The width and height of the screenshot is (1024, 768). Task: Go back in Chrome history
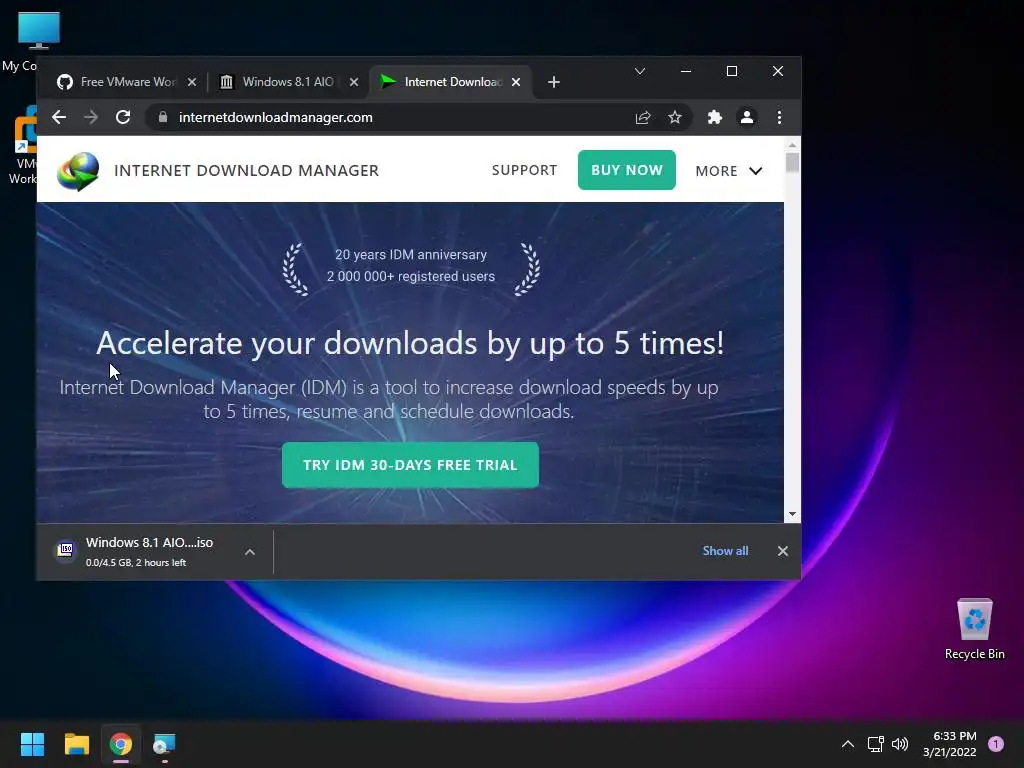click(x=59, y=118)
